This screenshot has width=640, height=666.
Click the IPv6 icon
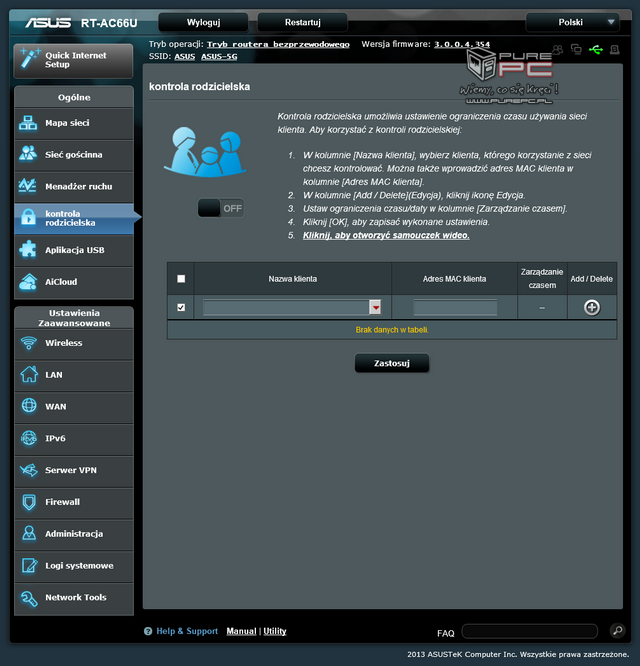29,438
